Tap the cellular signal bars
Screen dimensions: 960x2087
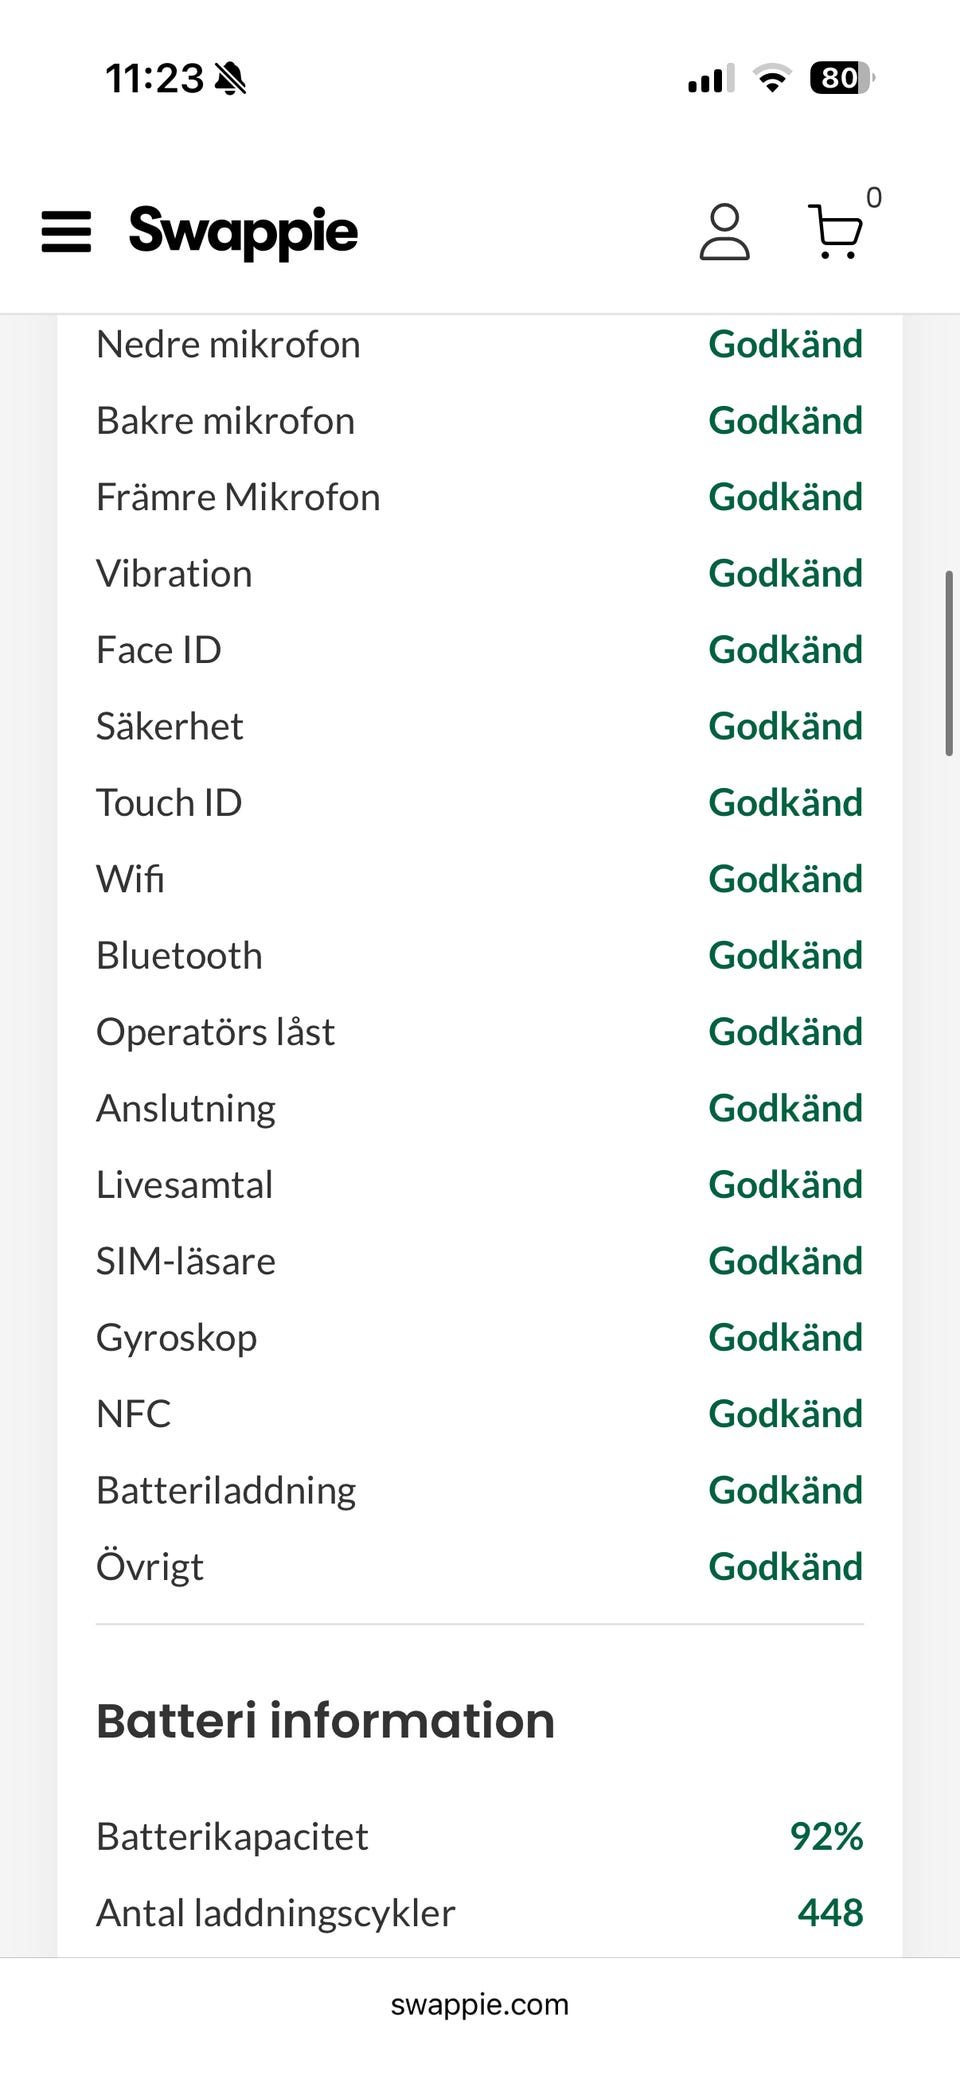click(x=710, y=78)
